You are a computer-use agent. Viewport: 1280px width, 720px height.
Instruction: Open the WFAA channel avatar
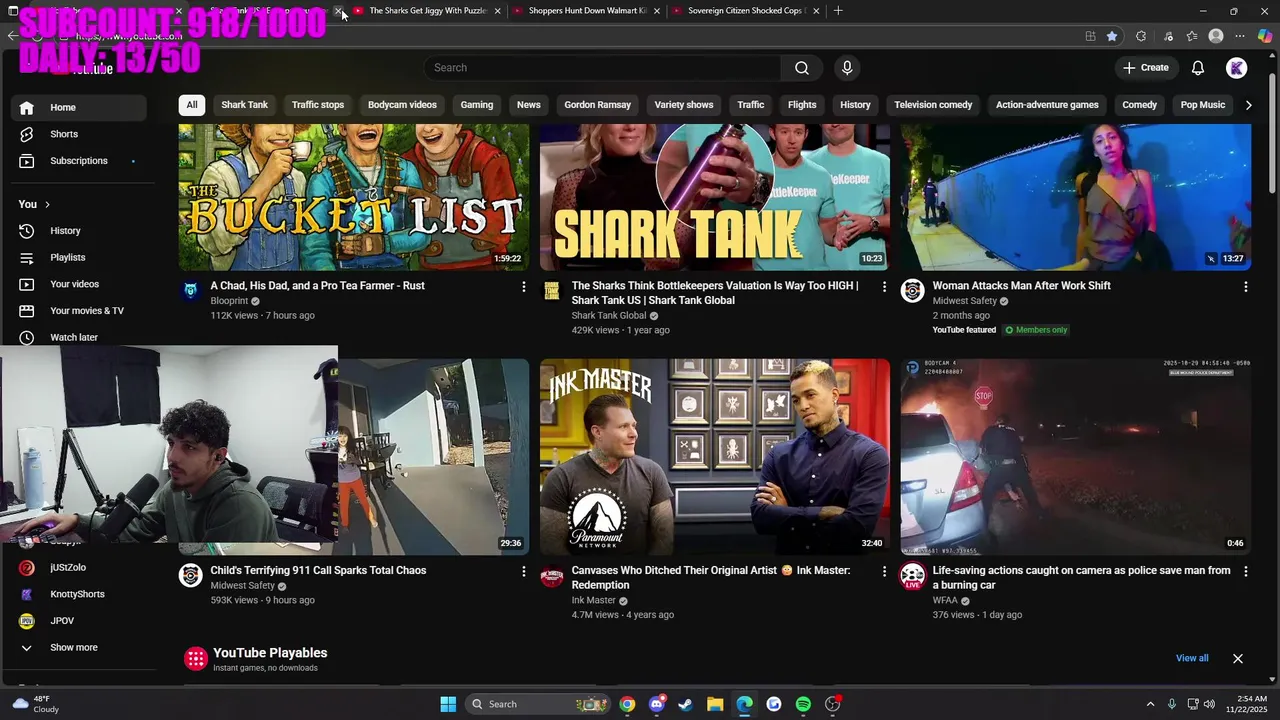(x=912, y=575)
